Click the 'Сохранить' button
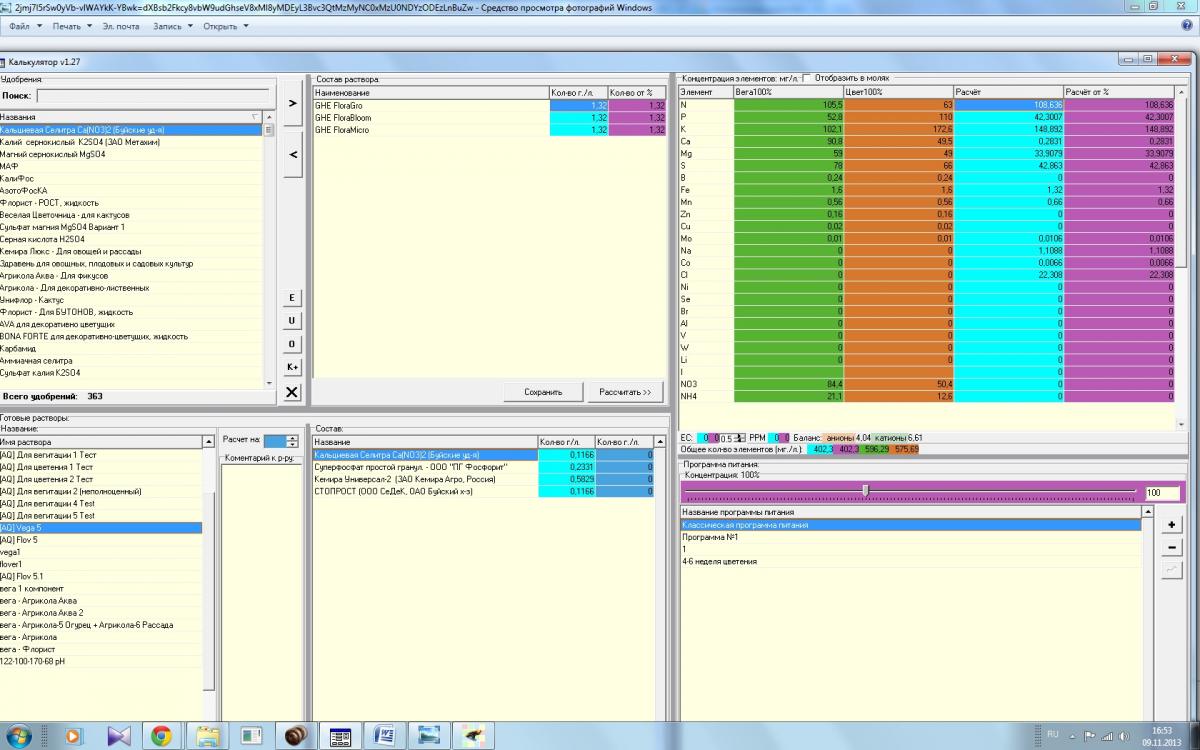This screenshot has width=1200, height=750. pyautogui.click(x=542, y=392)
